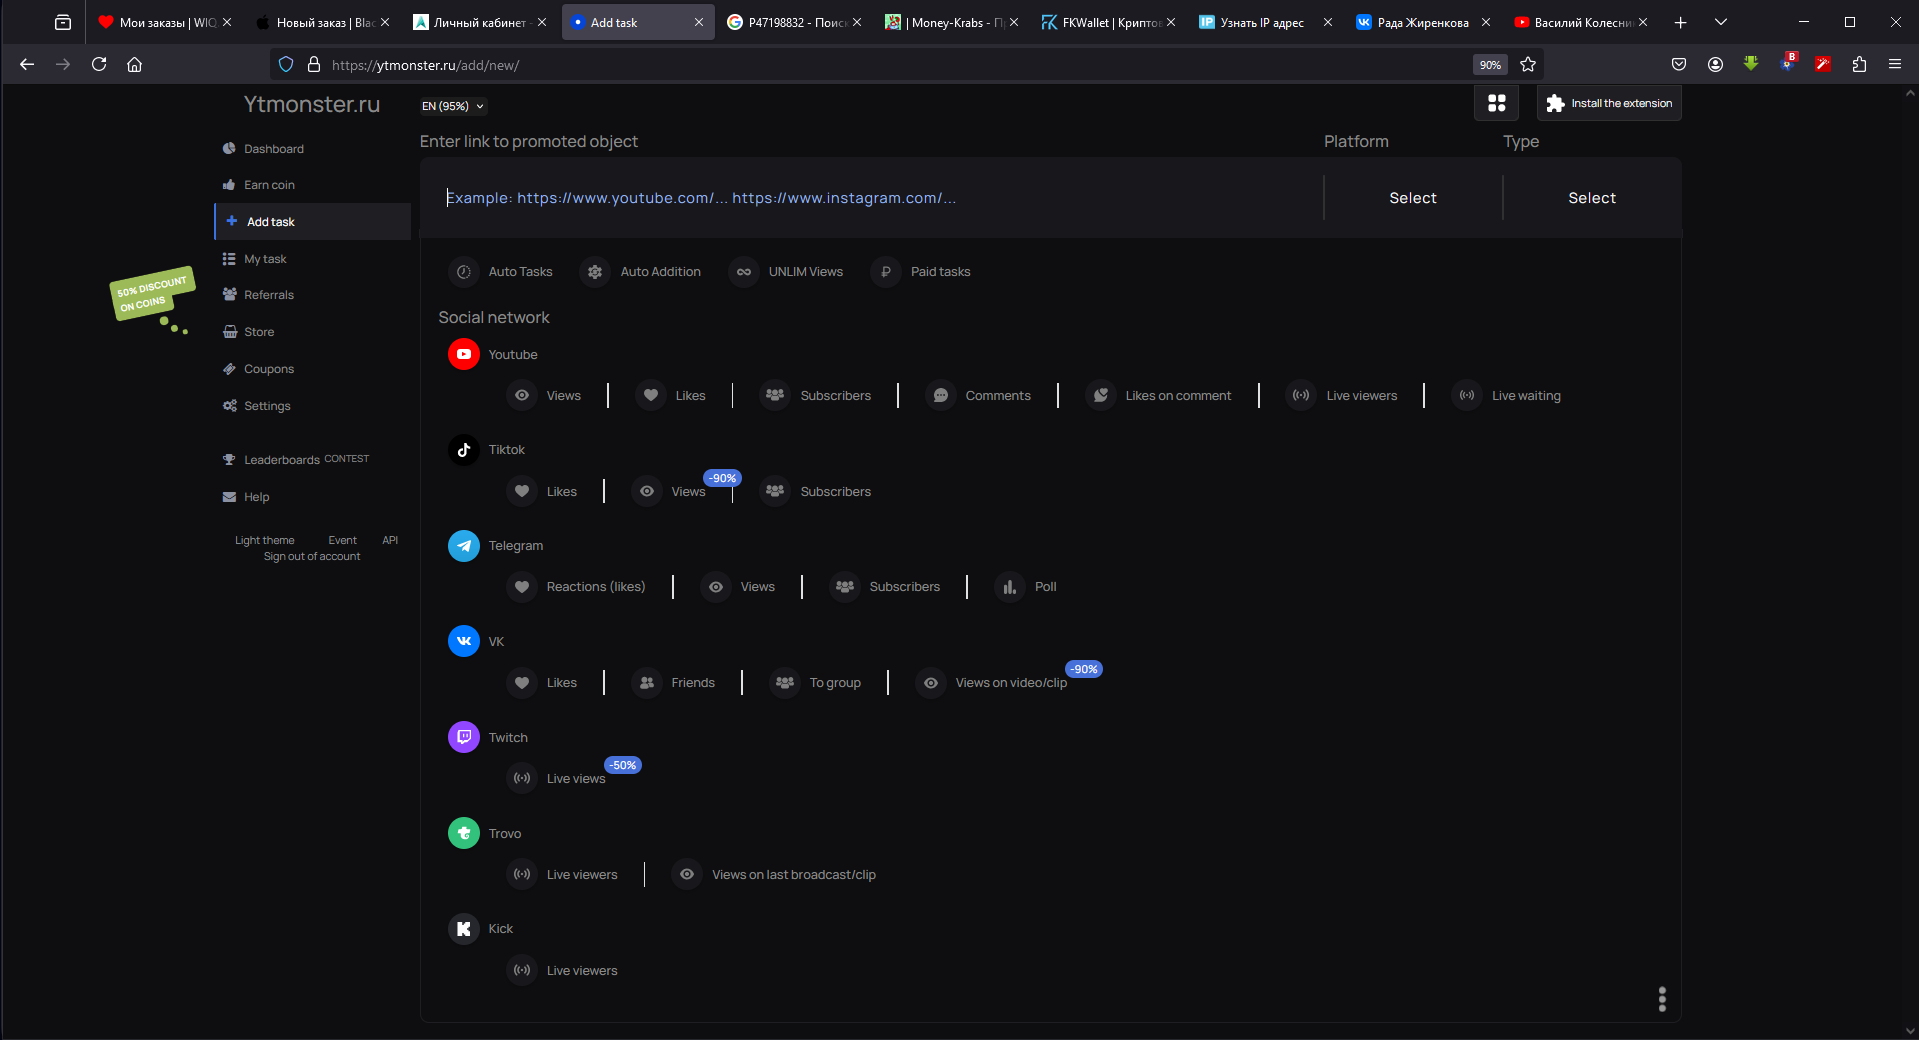Image resolution: width=1919 pixels, height=1040 pixels.
Task: Open the grid apps icon button
Action: pos(1496,103)
